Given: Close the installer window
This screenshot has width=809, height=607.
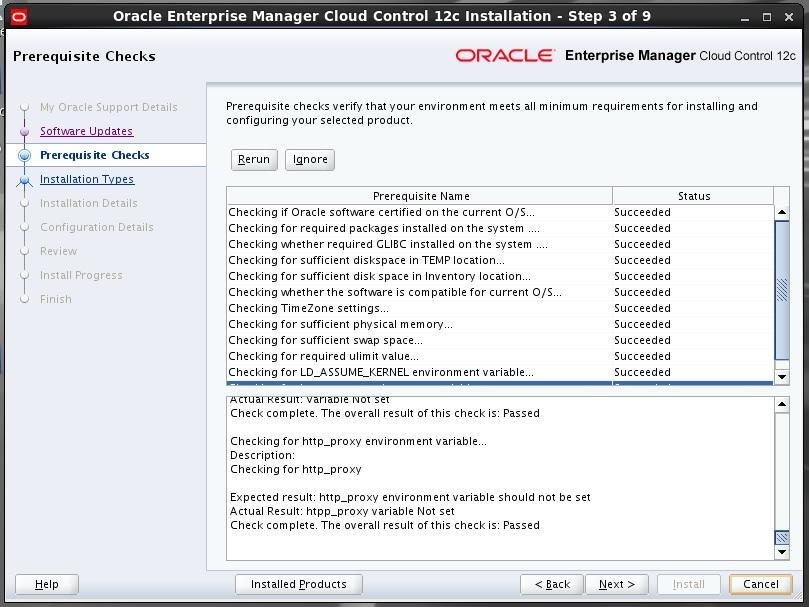Looking at the screenshot, I should pos(789,18).
